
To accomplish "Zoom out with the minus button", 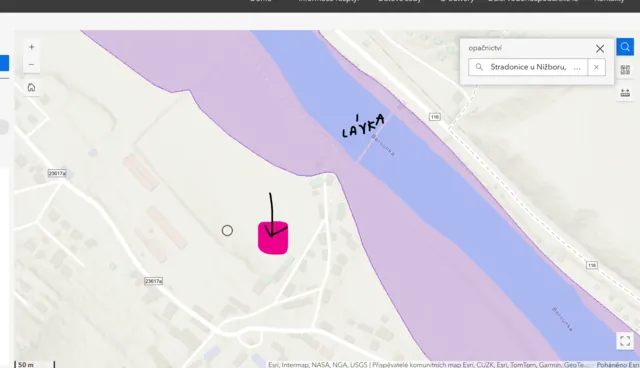I will coord(31,64).
